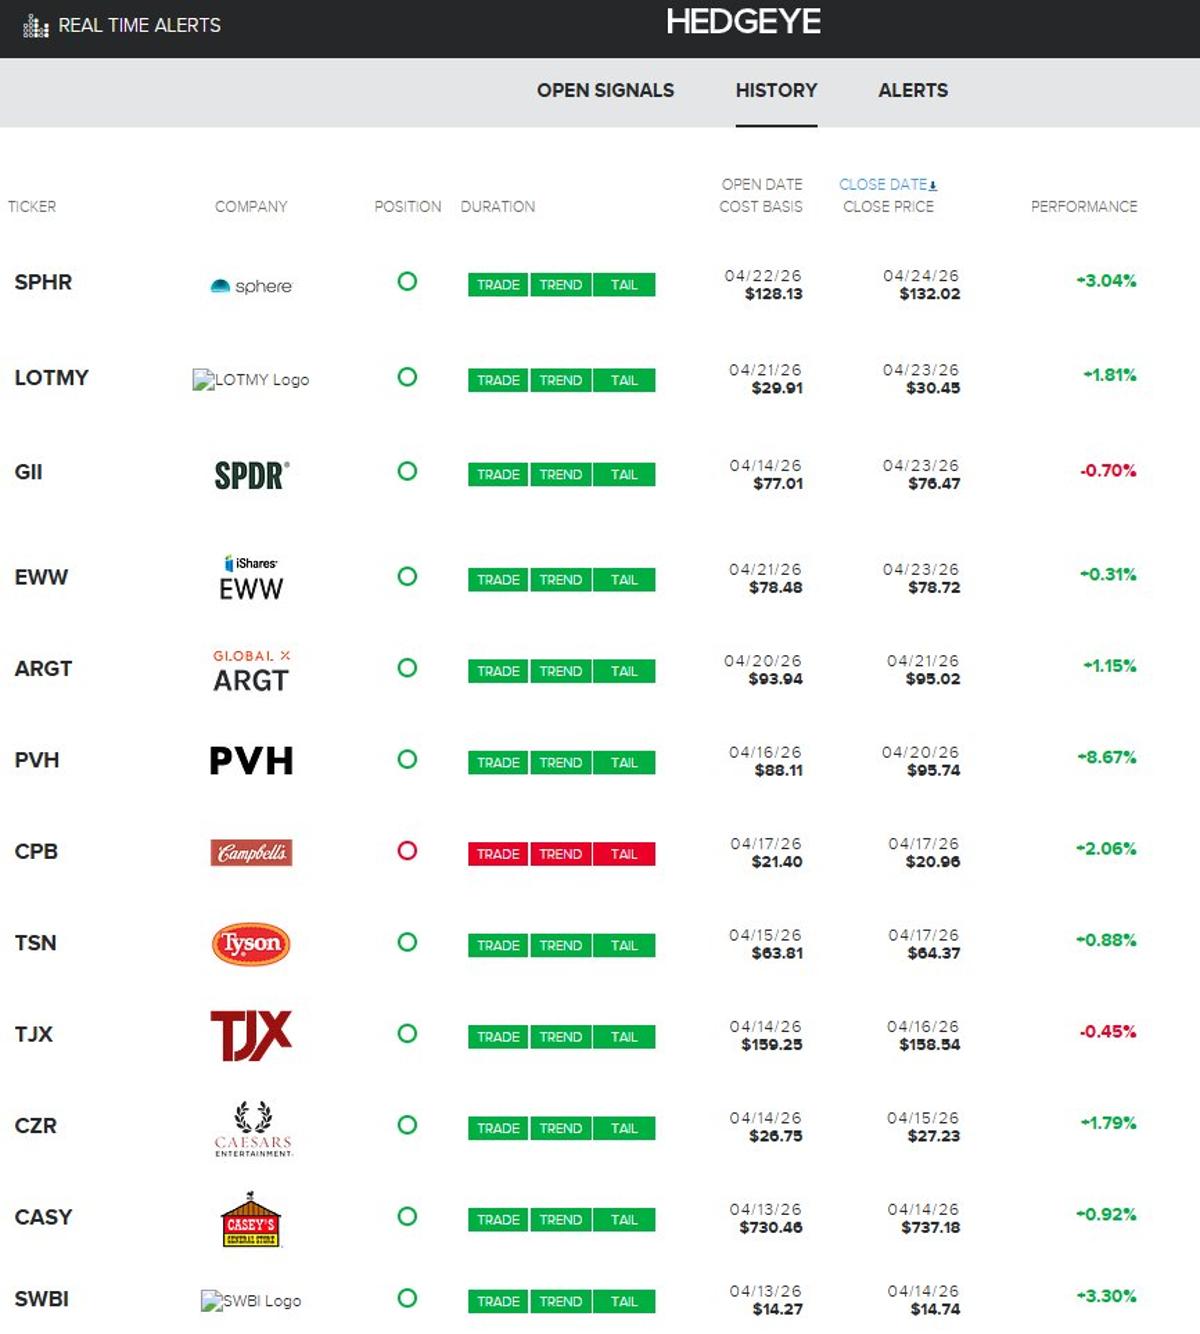Click the Casey's General Store logo
This screenshot has width=1200, height=1334.
point(251,1219)
